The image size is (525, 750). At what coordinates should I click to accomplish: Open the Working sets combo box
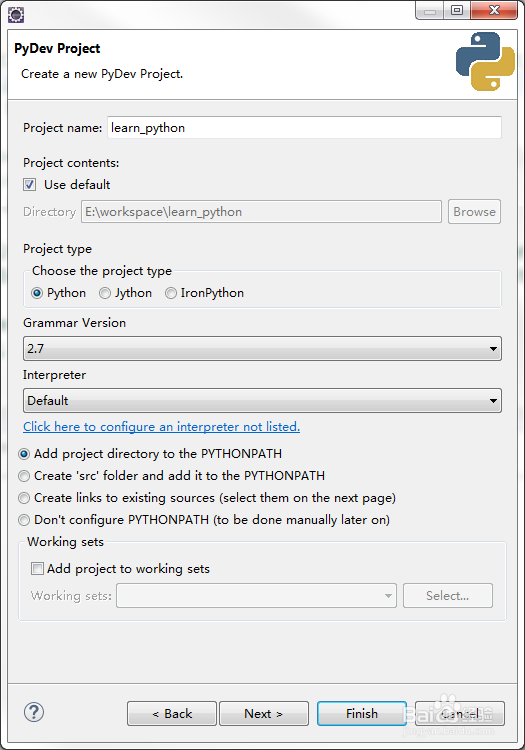pyautogui.click(x=256, y=596)
